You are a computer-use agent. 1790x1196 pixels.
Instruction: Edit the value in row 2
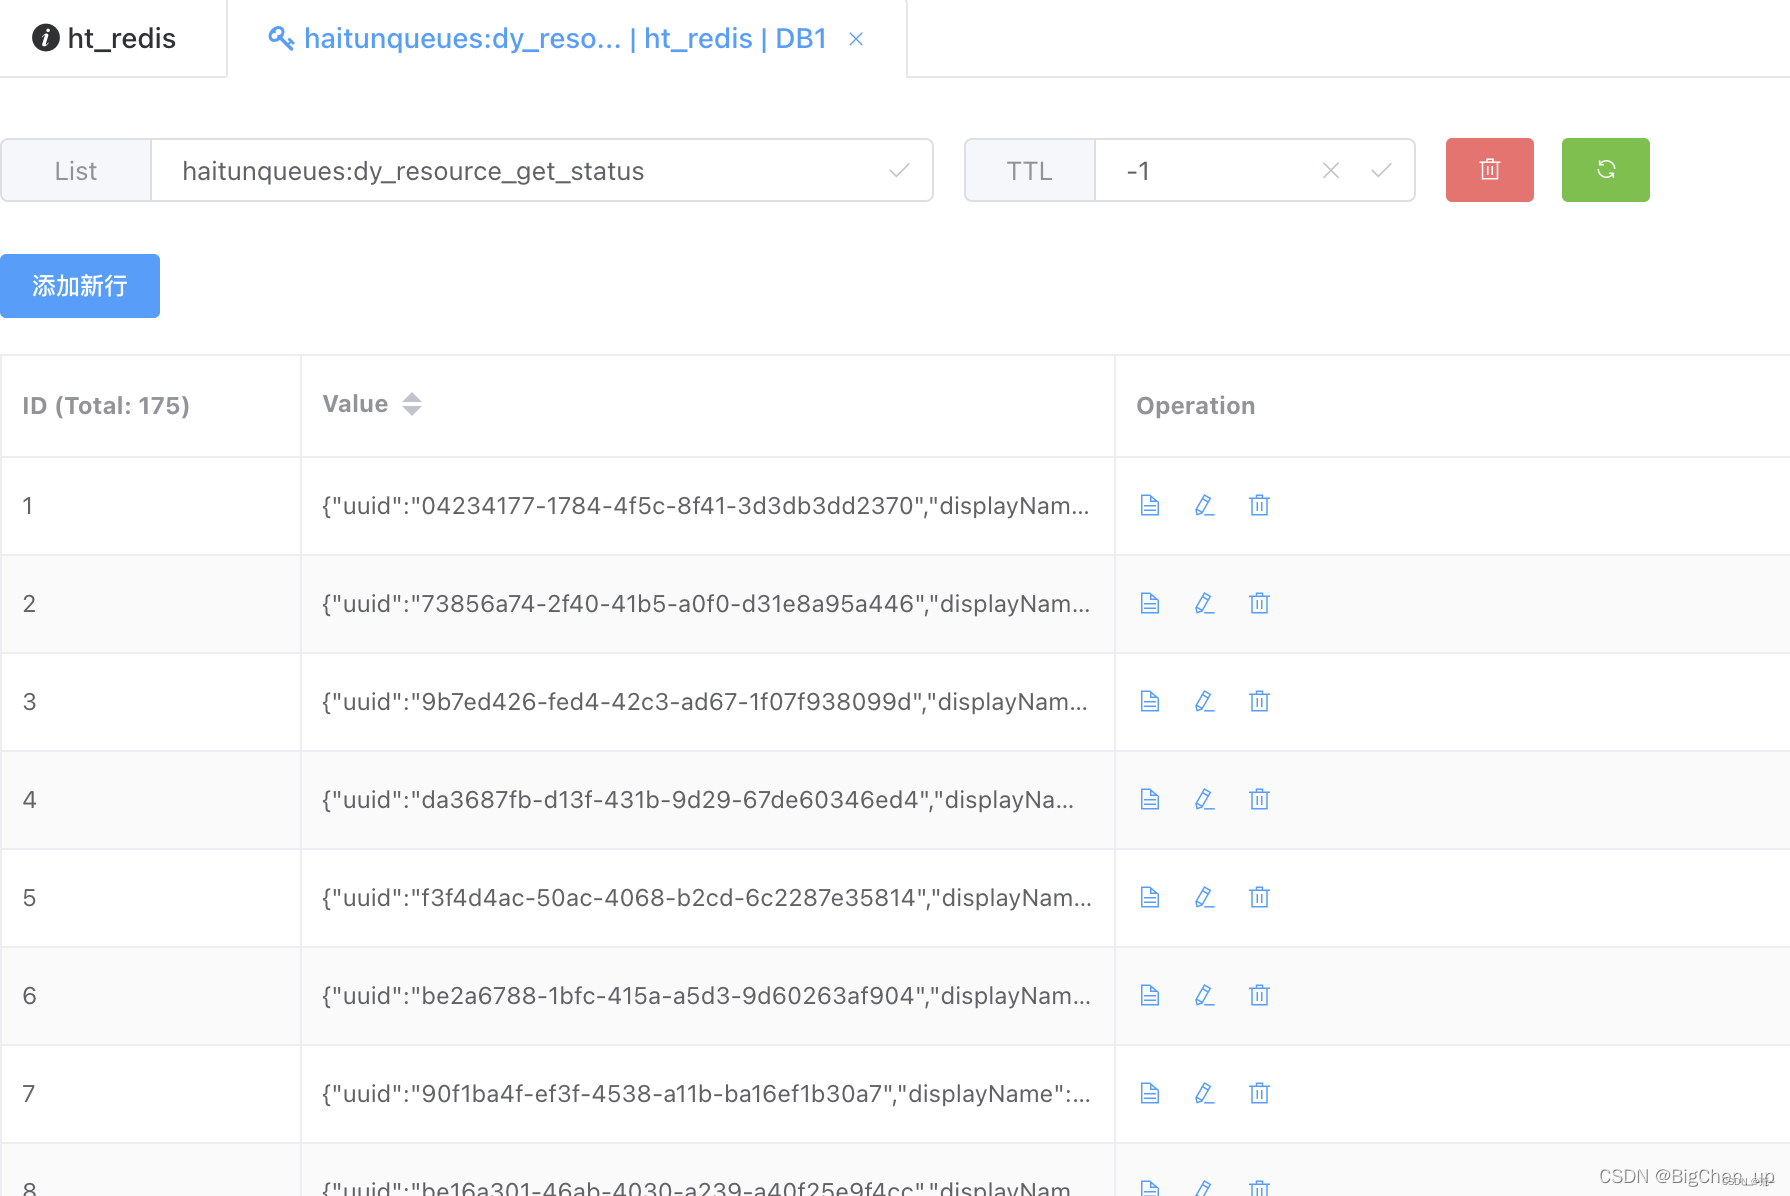(x=1205, y=603)
